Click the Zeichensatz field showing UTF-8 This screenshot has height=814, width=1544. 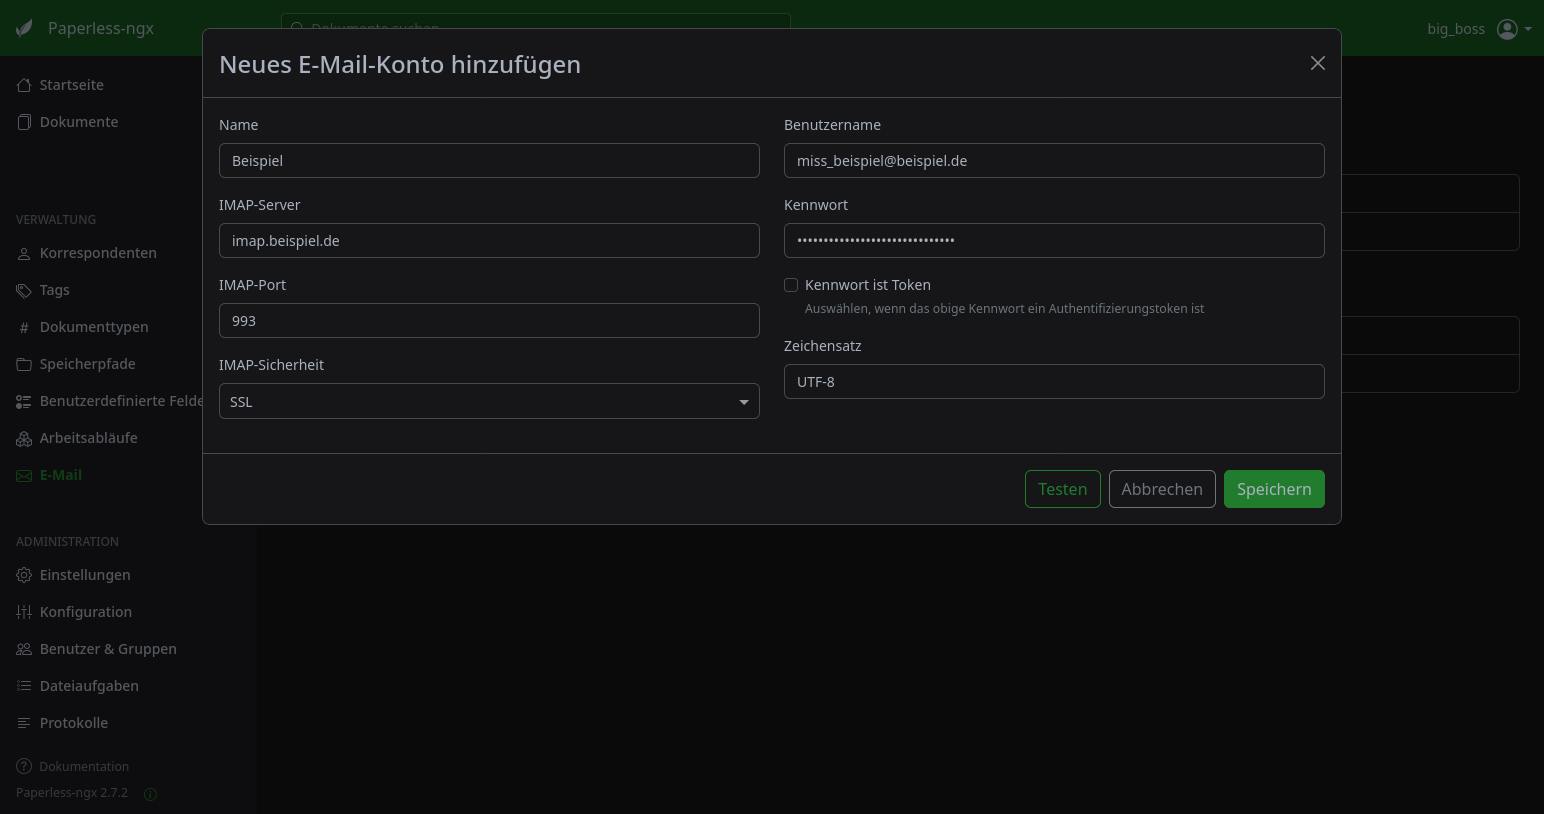(x=1054, y=382)
